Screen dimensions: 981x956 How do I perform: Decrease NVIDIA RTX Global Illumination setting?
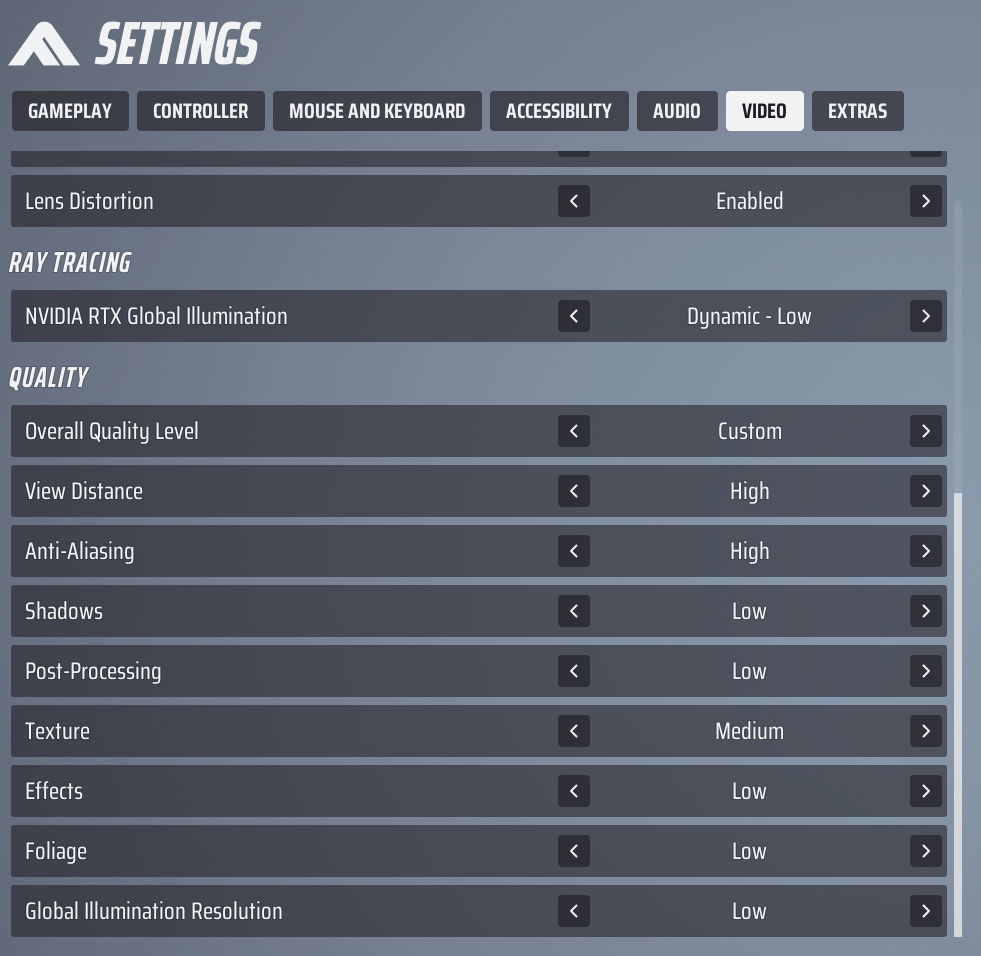(x=574, y=316)
